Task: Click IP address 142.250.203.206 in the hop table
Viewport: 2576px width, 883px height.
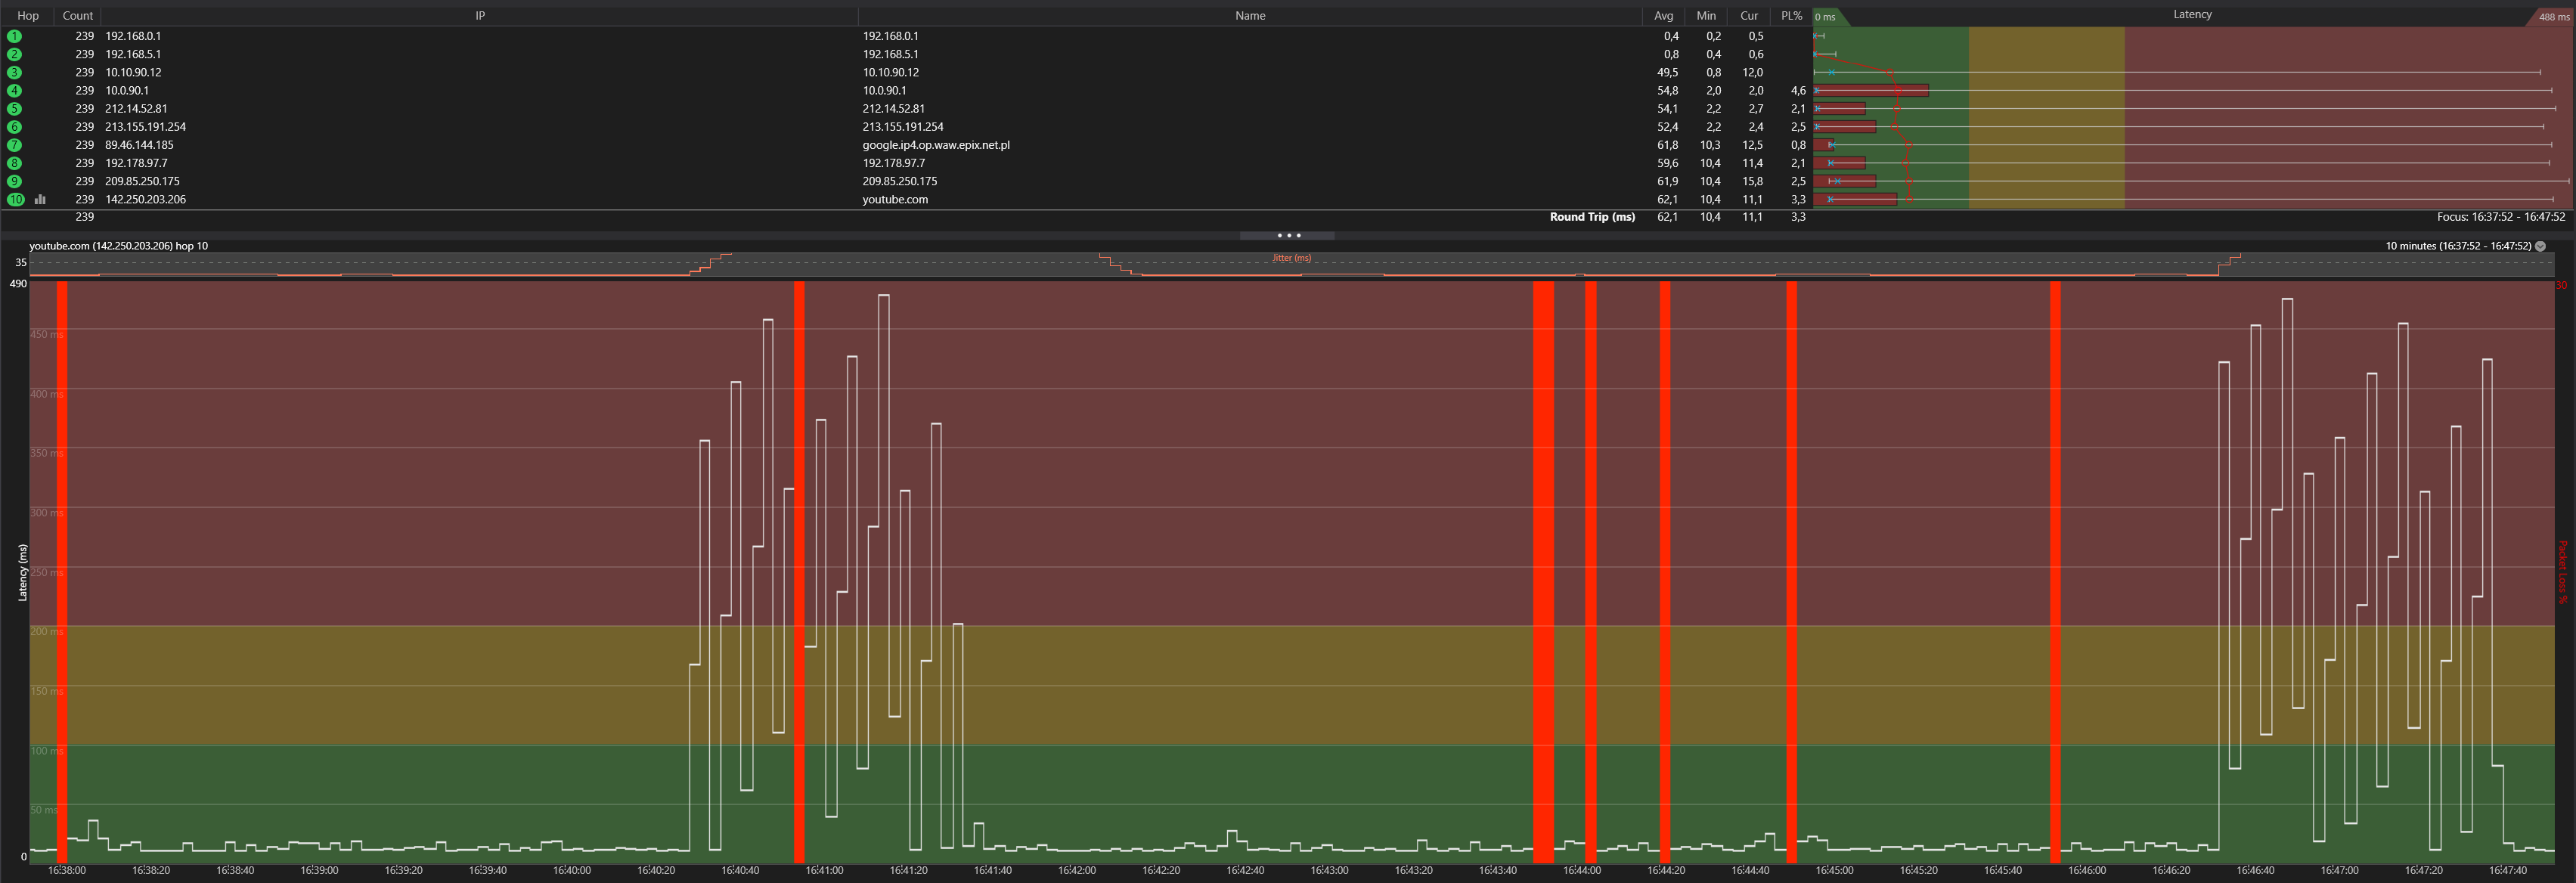Action: pos(145,199)
